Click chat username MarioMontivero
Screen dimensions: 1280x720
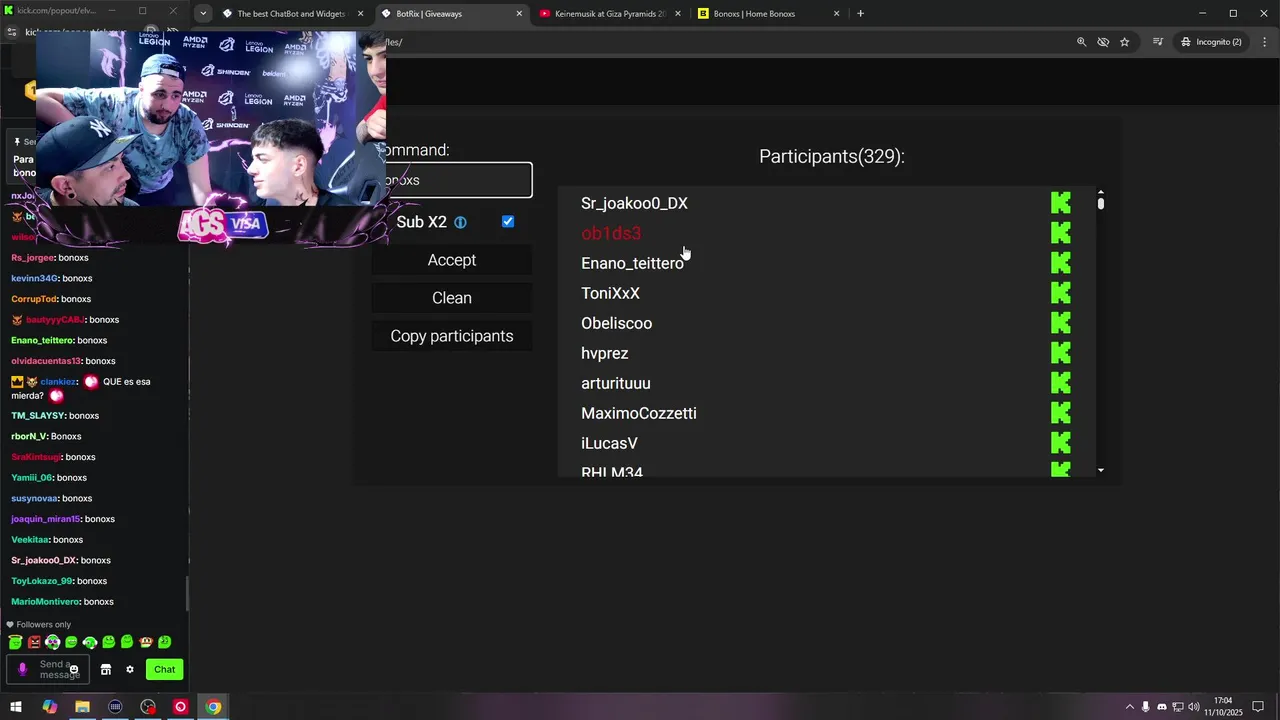click(x=45, y=602)
